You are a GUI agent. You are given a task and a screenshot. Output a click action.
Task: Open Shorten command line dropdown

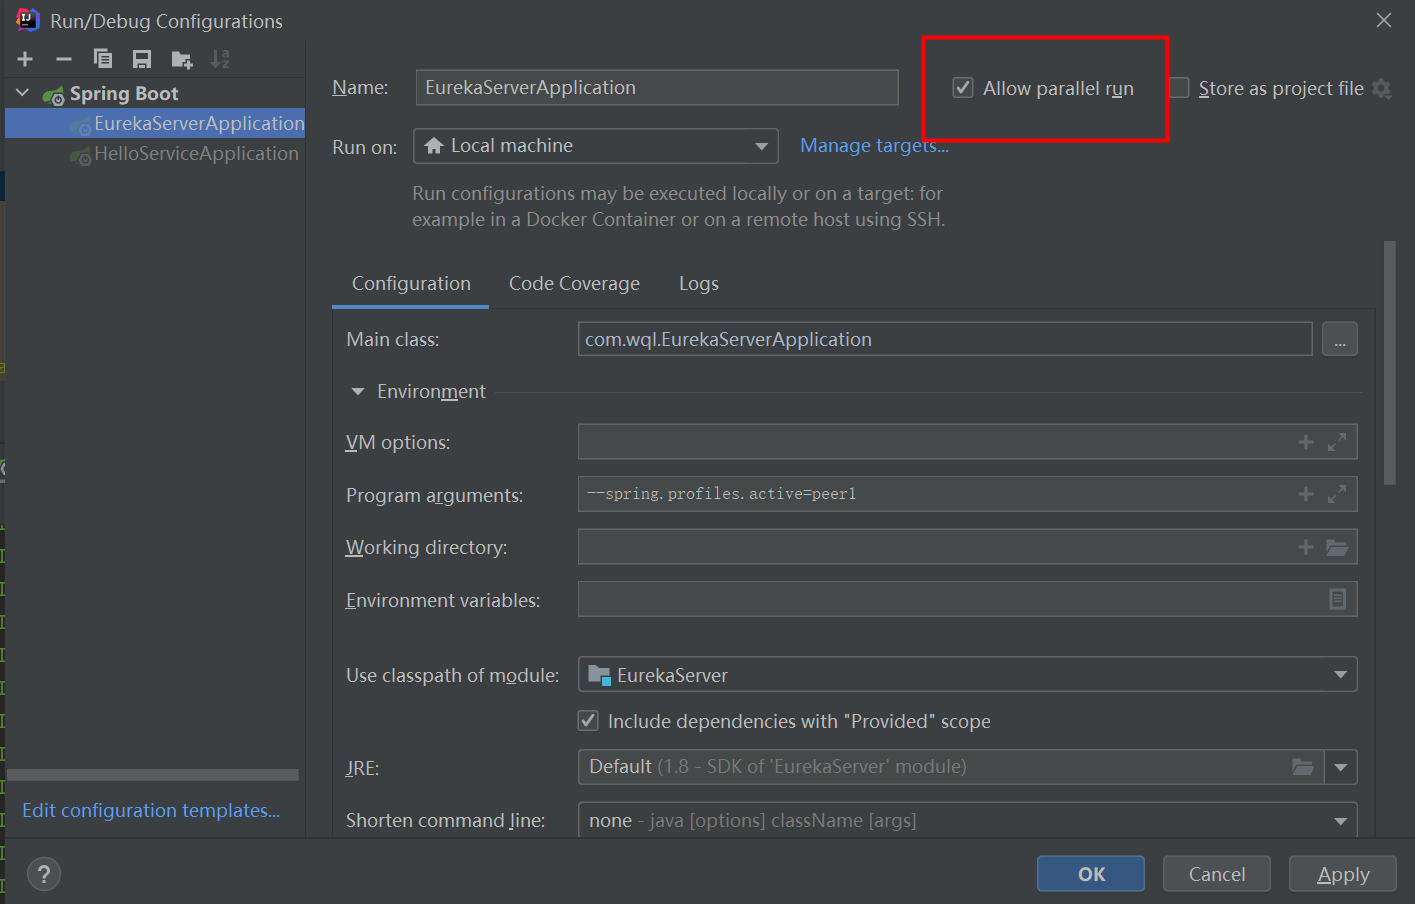[x=968, y=821]
